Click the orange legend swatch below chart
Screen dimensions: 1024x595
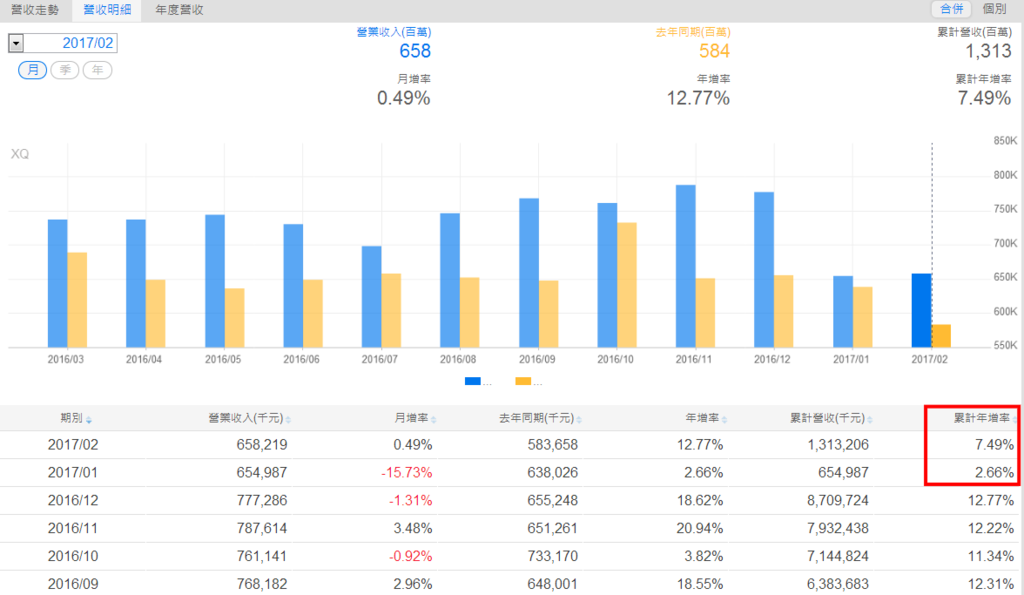522,381
